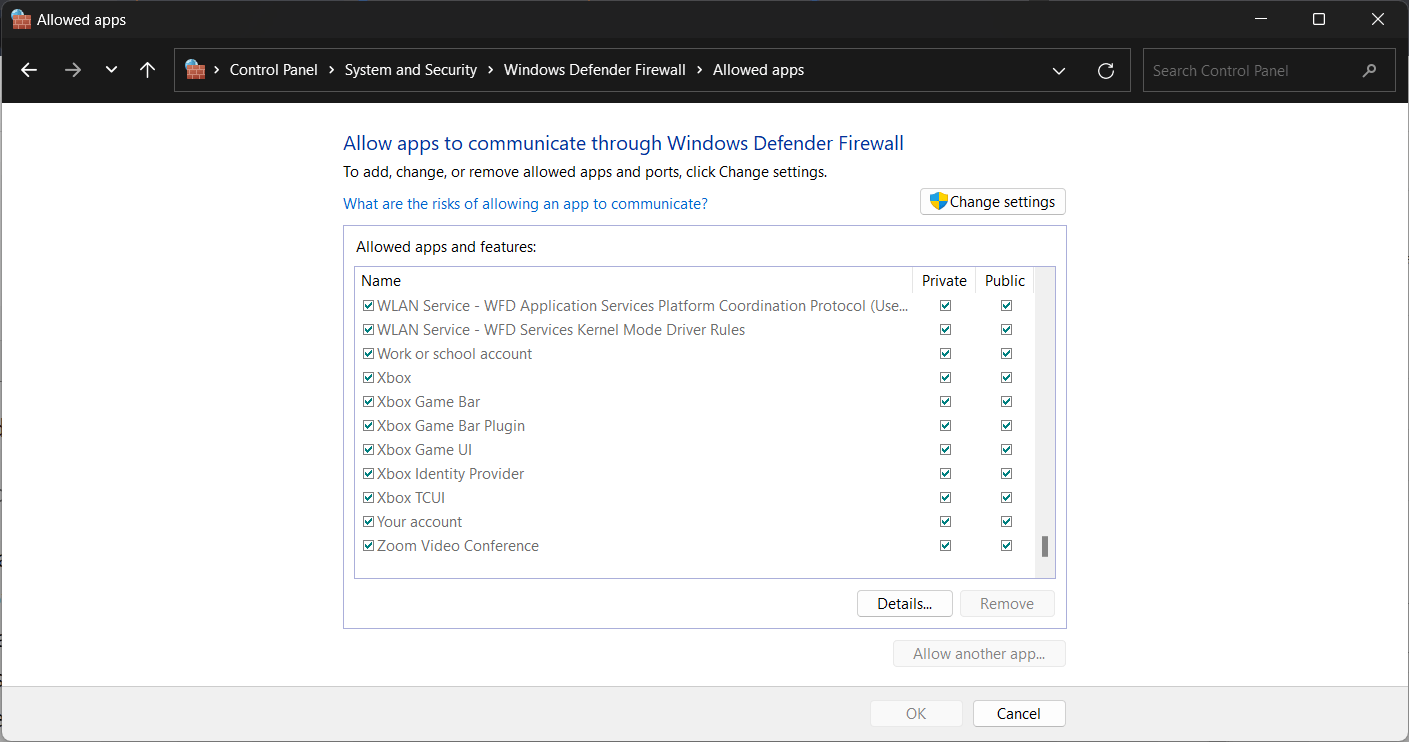Screen dimensions: 1409x742
Task: Select Allowed apps breadcrumb
Action: 758,70
